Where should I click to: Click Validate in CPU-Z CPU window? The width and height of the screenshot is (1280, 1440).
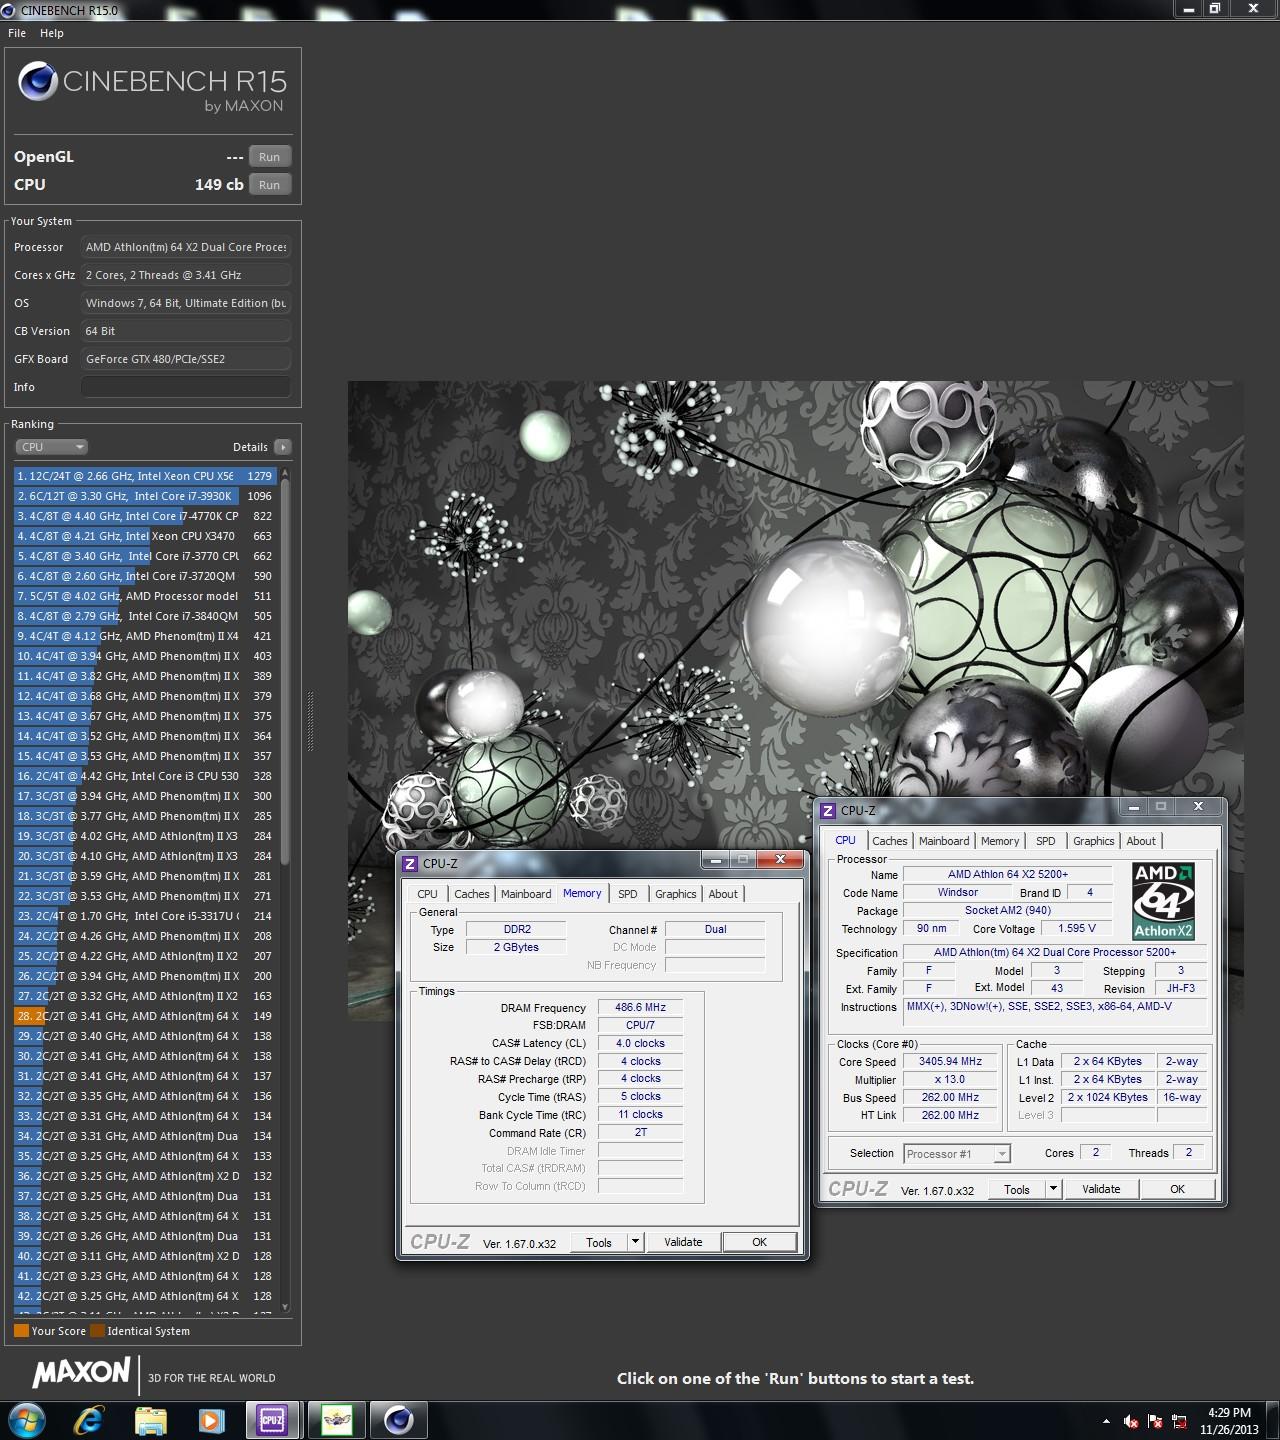pyautogui.click(x=1101, y=1189)
